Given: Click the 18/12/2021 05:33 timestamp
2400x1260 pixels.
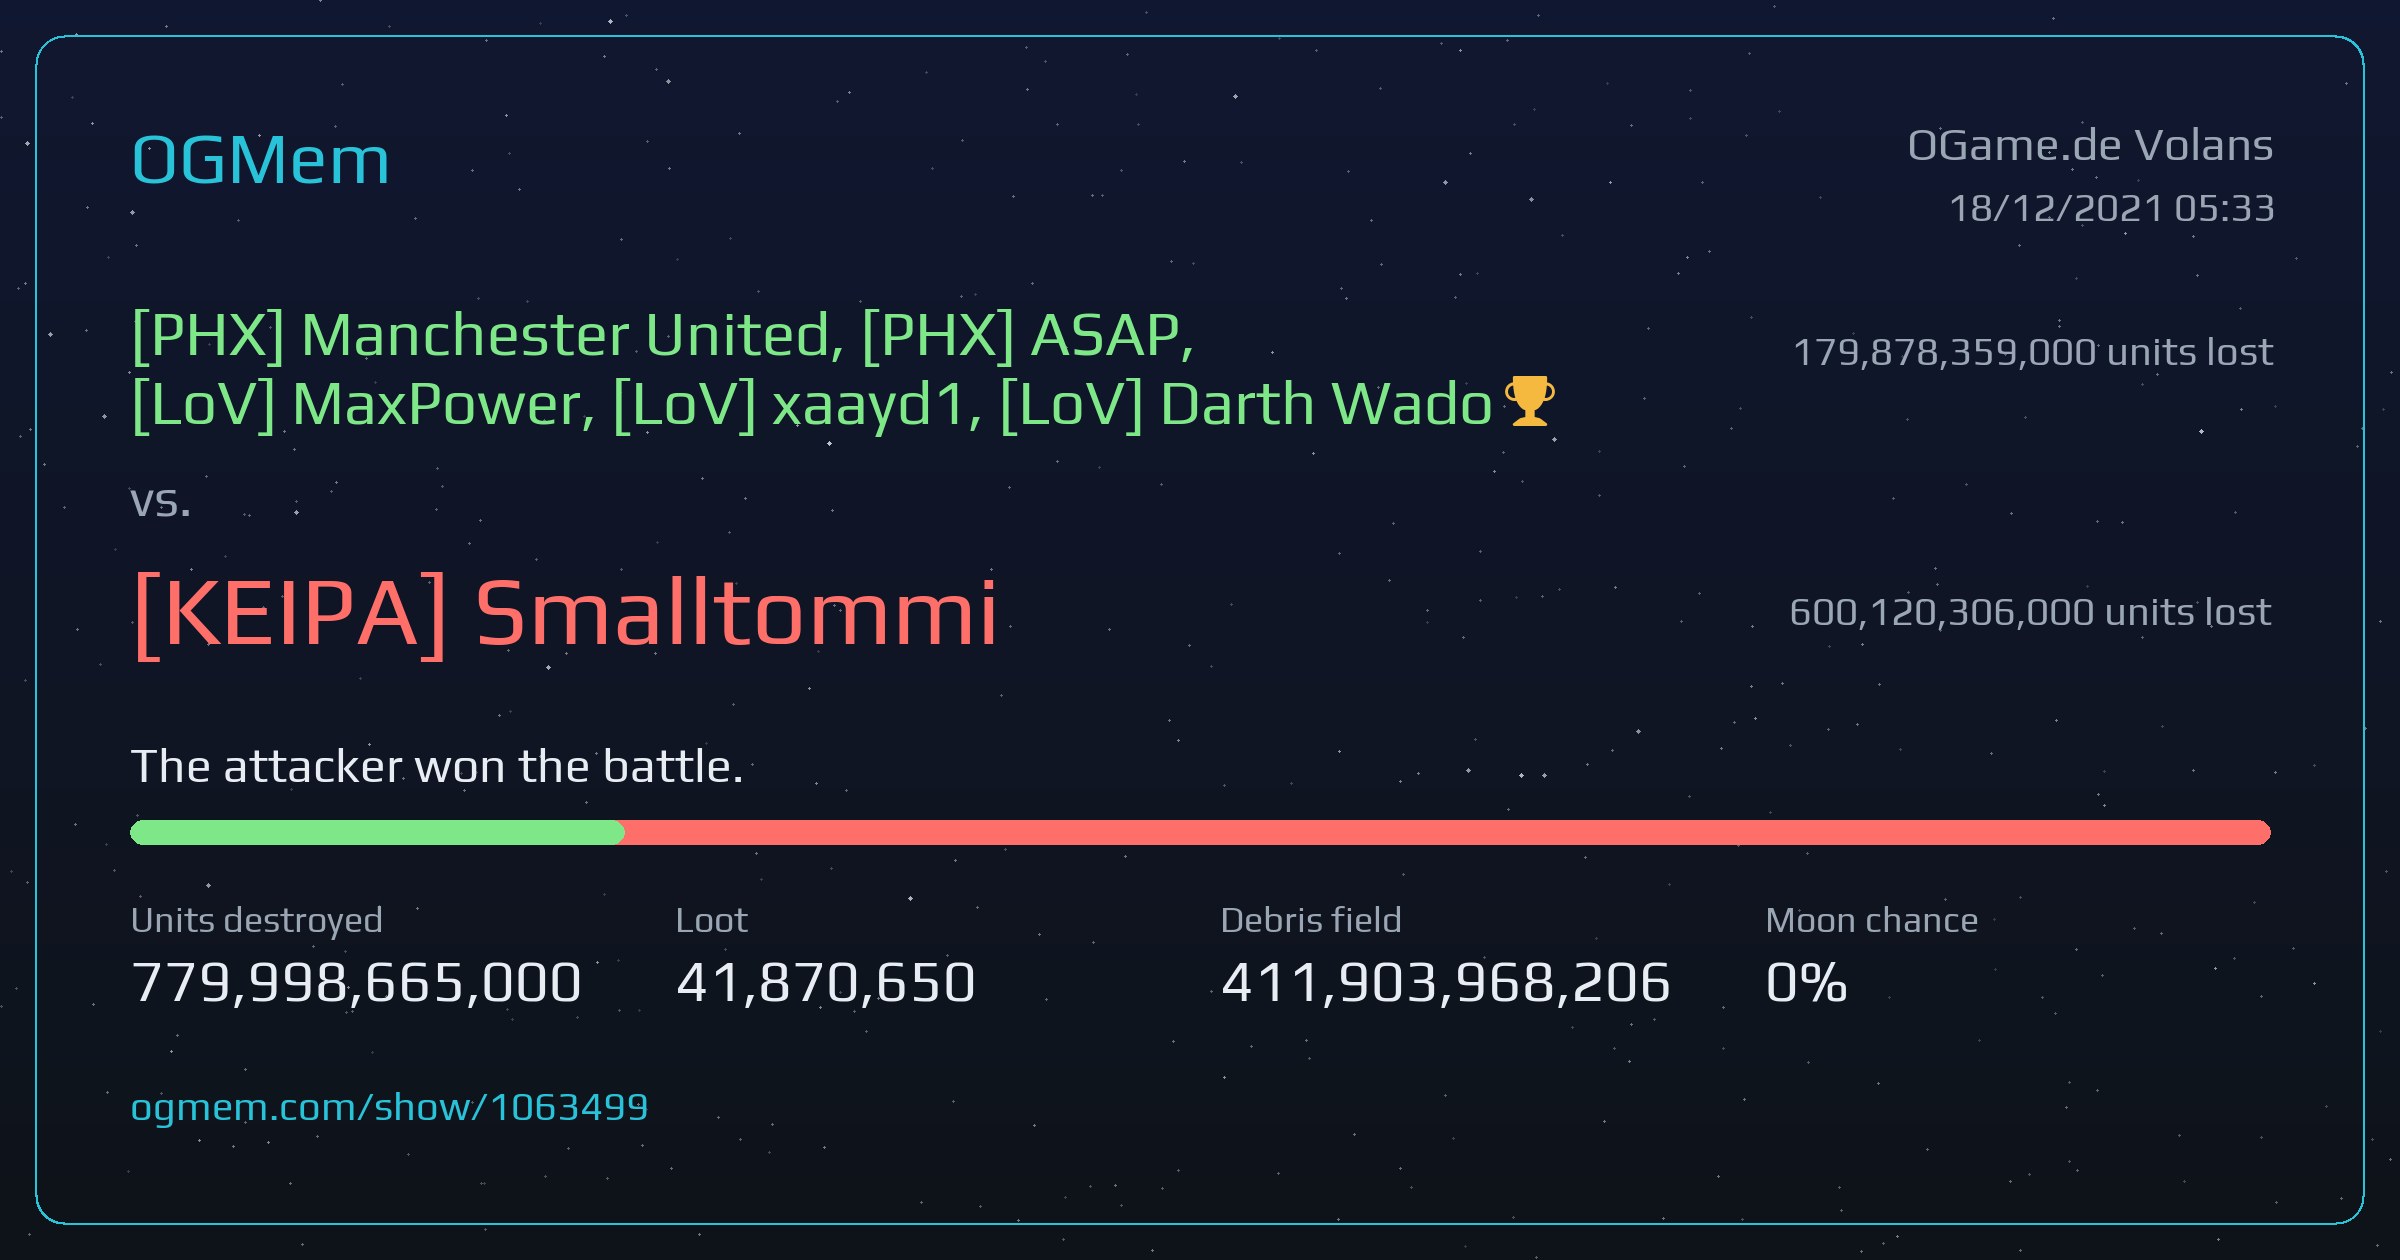Looking at the screenshot, I should click(2112, 208).
